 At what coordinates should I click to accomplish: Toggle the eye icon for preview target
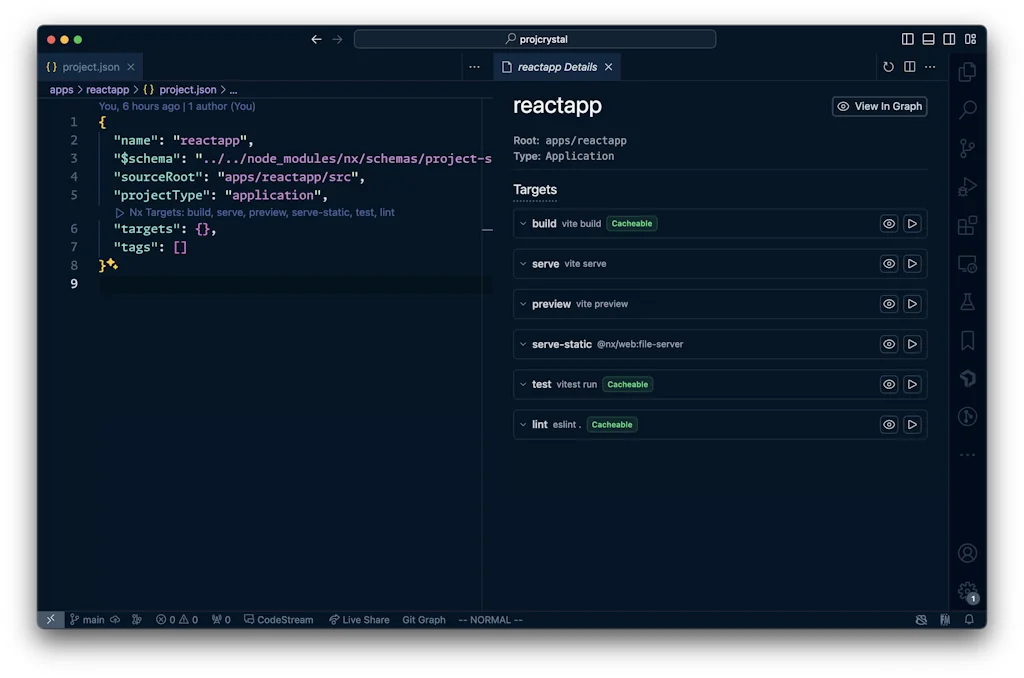click(x=888, y=304)
